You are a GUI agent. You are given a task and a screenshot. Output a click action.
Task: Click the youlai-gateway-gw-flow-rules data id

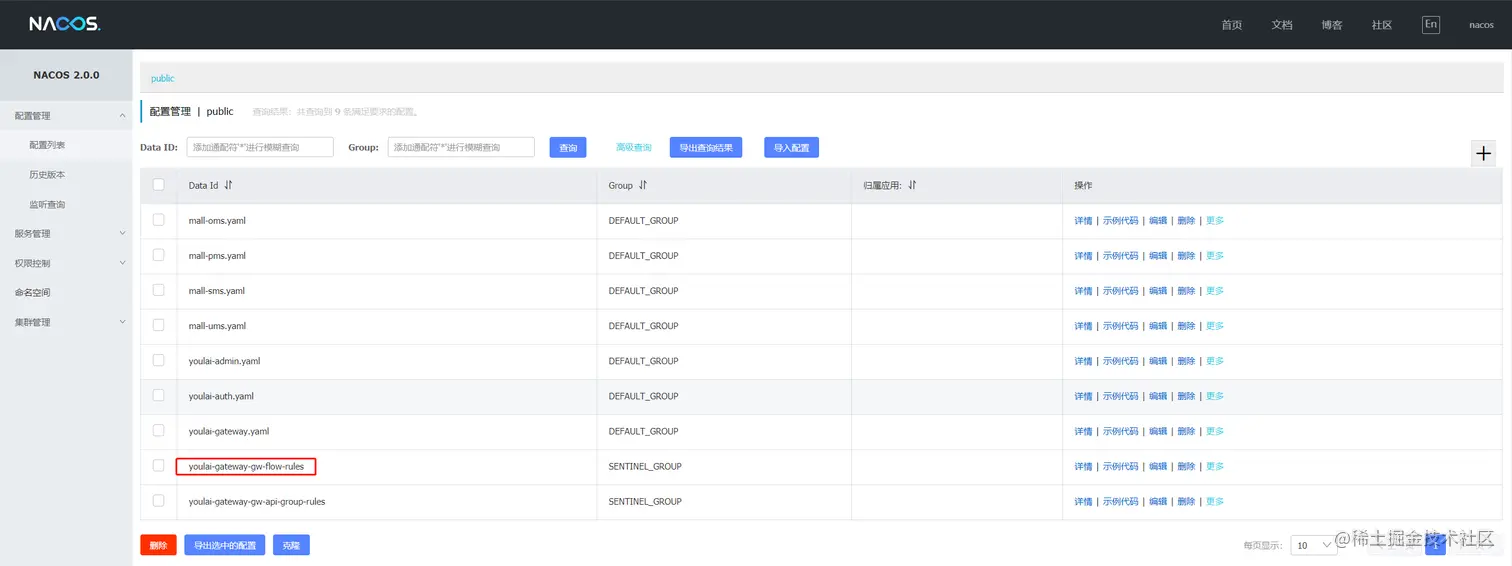246,466
